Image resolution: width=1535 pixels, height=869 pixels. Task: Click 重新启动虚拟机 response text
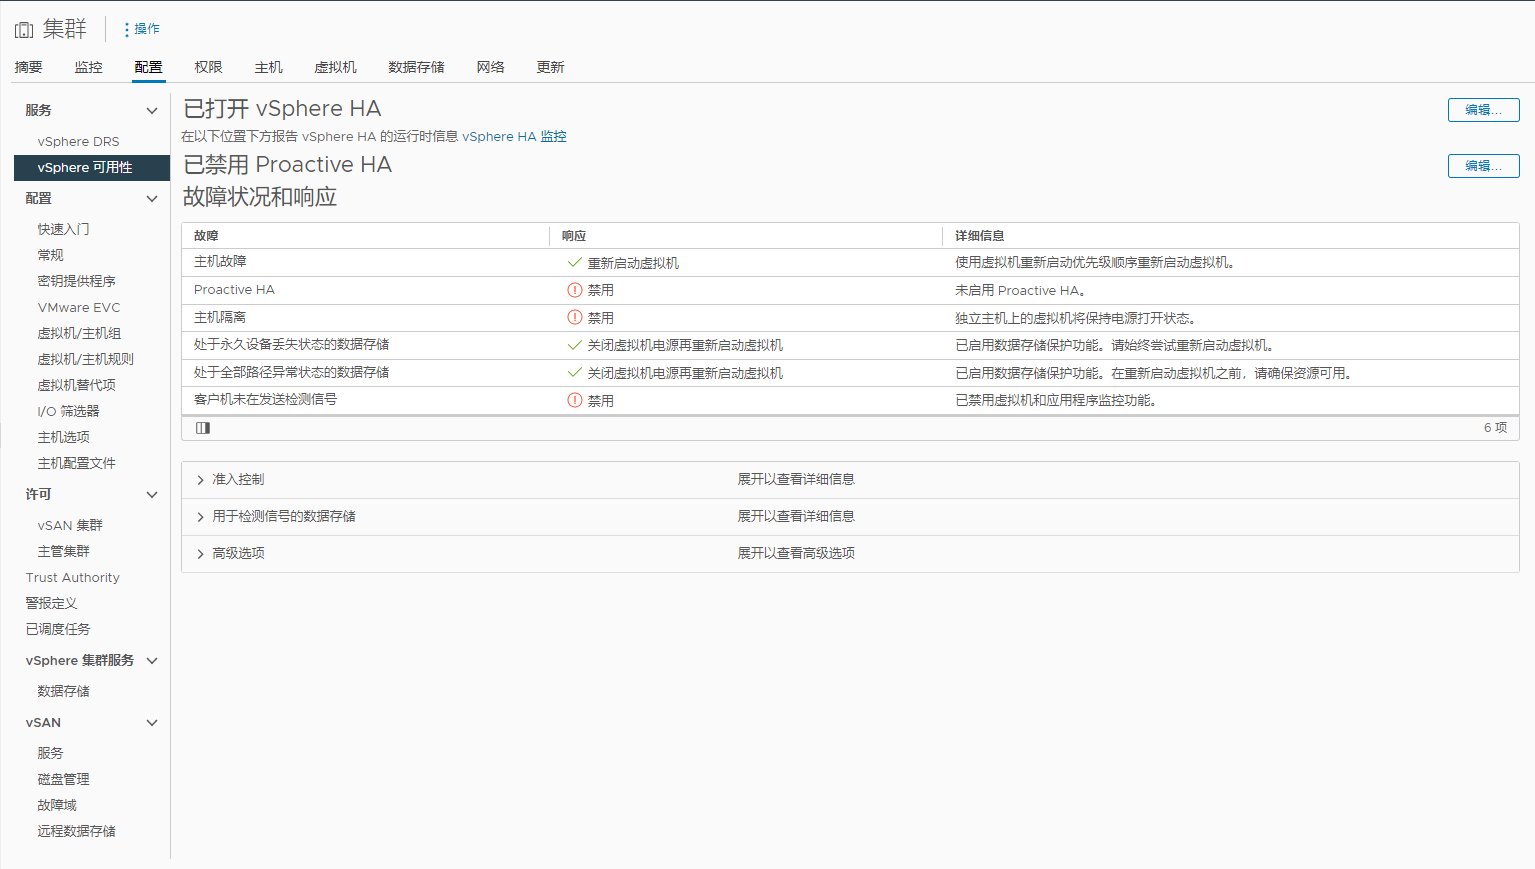633,263
